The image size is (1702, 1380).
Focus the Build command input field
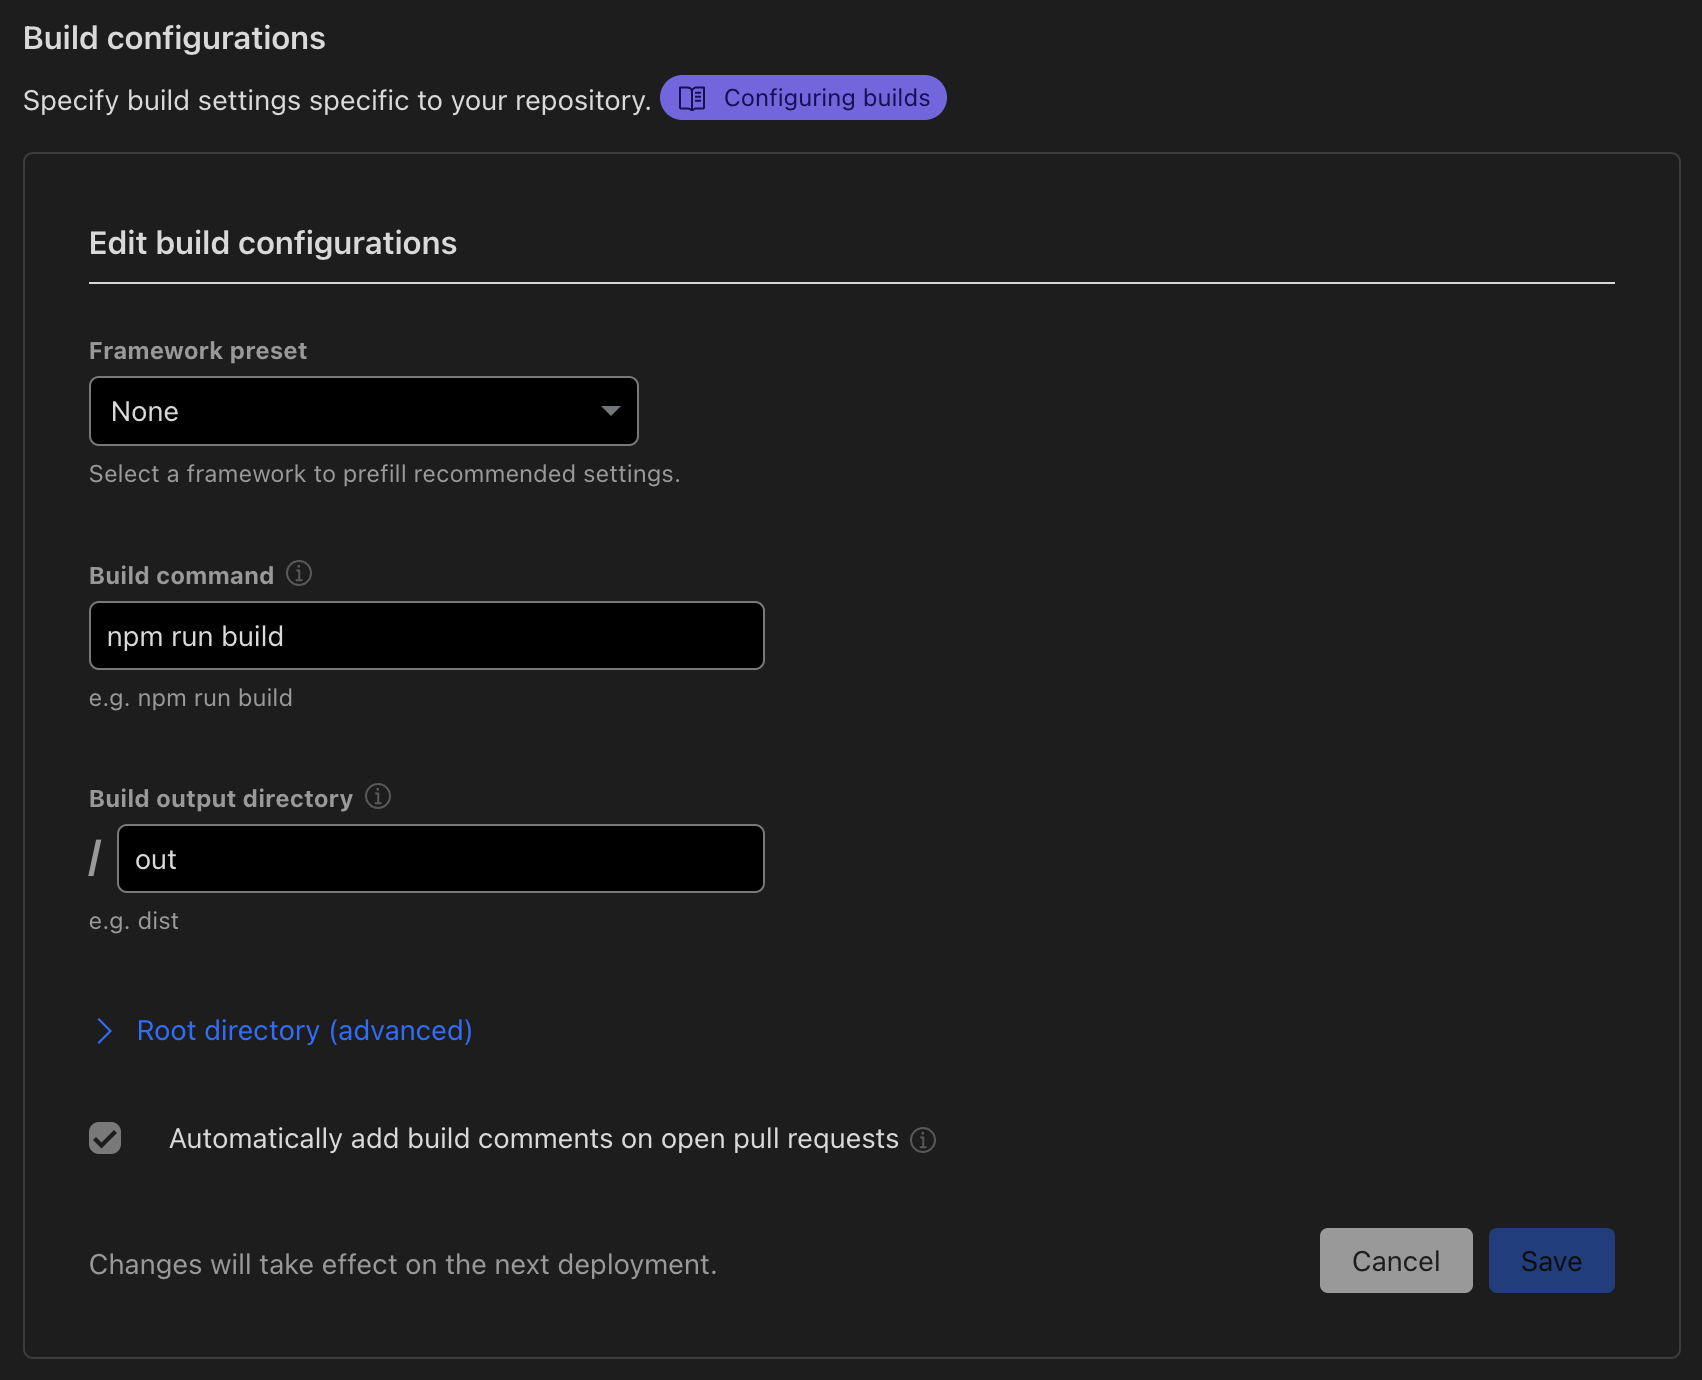[426, 636]
